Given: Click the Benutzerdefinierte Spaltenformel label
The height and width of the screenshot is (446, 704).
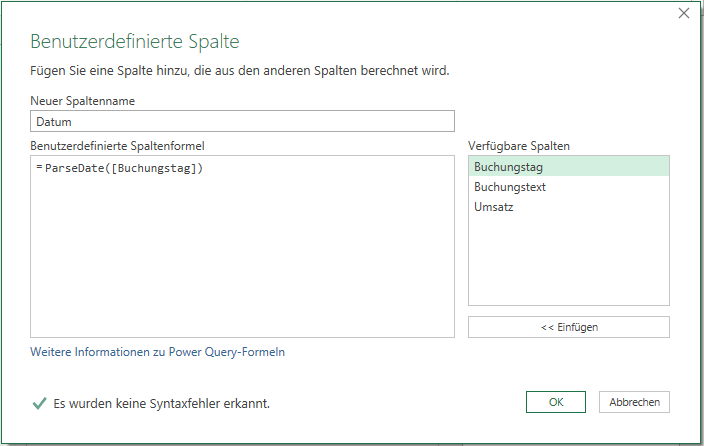Looking at the screenshot, I should pyautogui.click(x=117, y=146).
